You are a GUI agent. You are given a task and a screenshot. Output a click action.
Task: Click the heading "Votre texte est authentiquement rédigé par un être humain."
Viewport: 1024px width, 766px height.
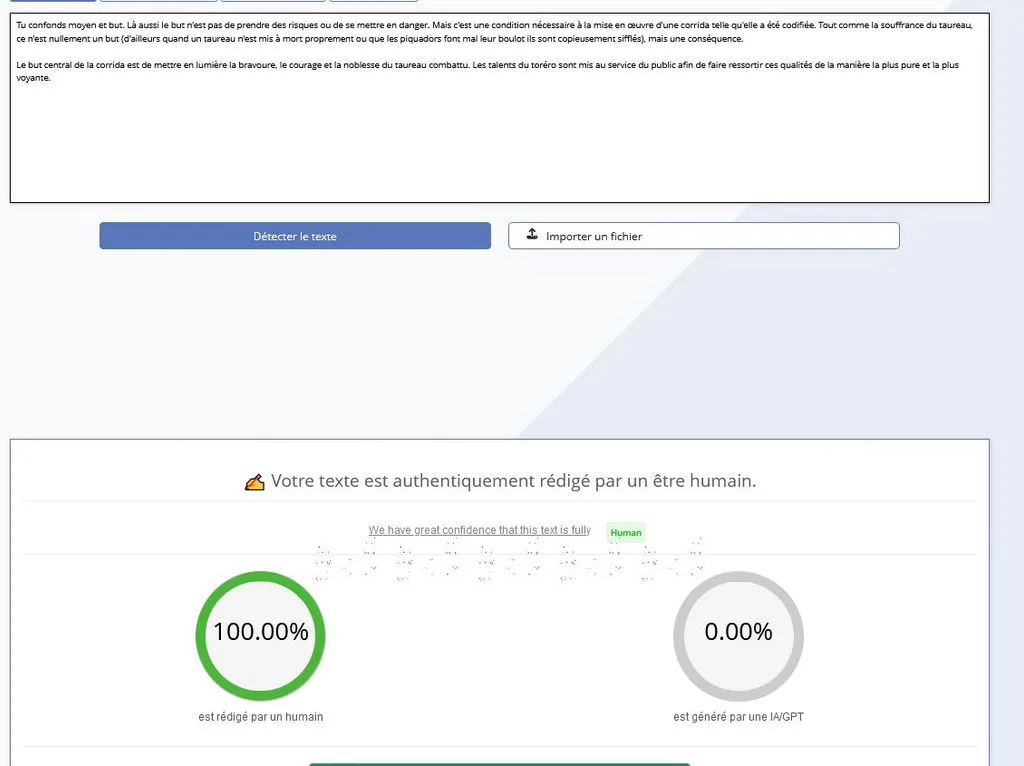coord(513,481)
